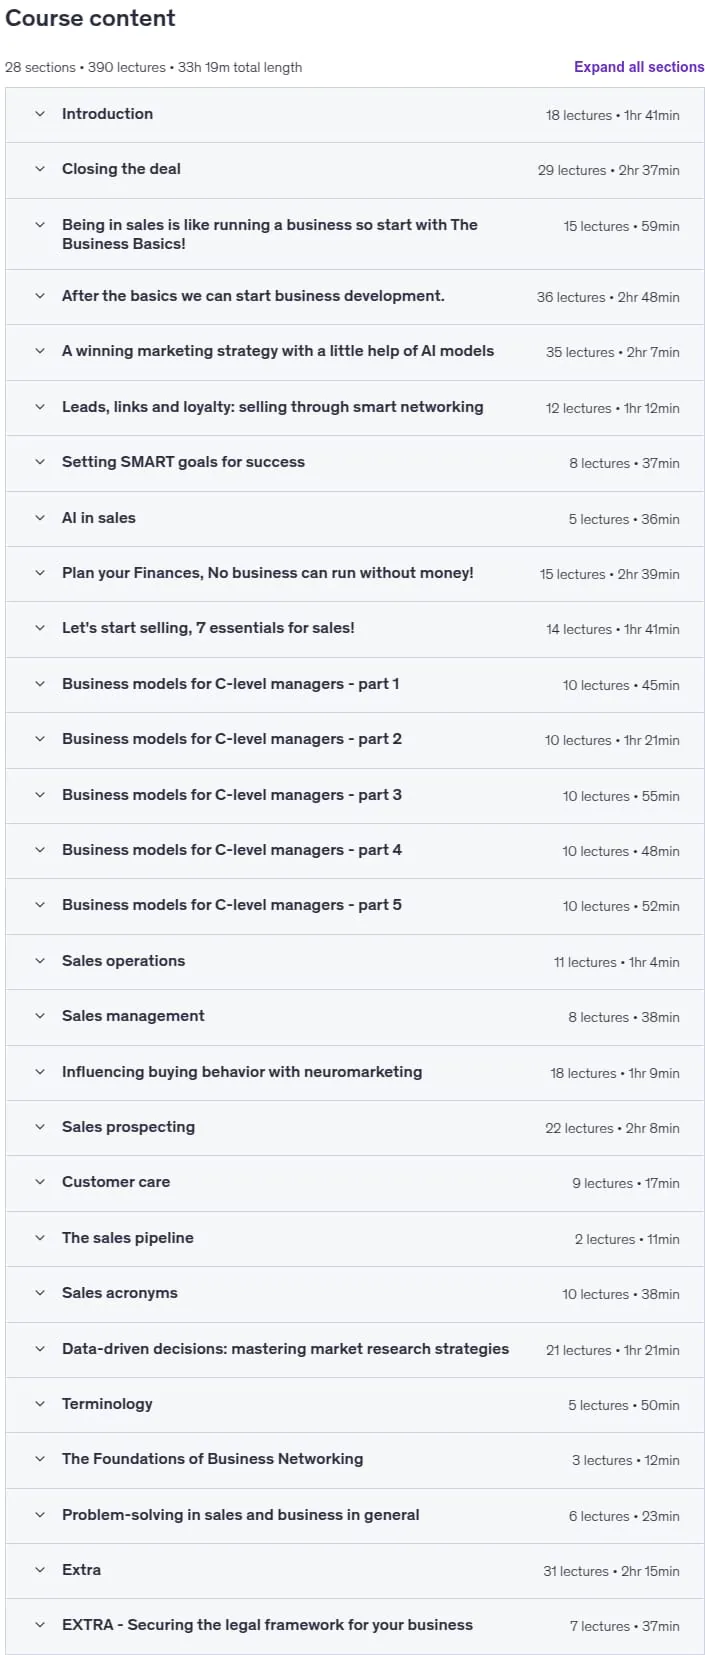Click the Leads, links and loyalty section
The width and height of the screenshot is (705, 1655).
355,408
